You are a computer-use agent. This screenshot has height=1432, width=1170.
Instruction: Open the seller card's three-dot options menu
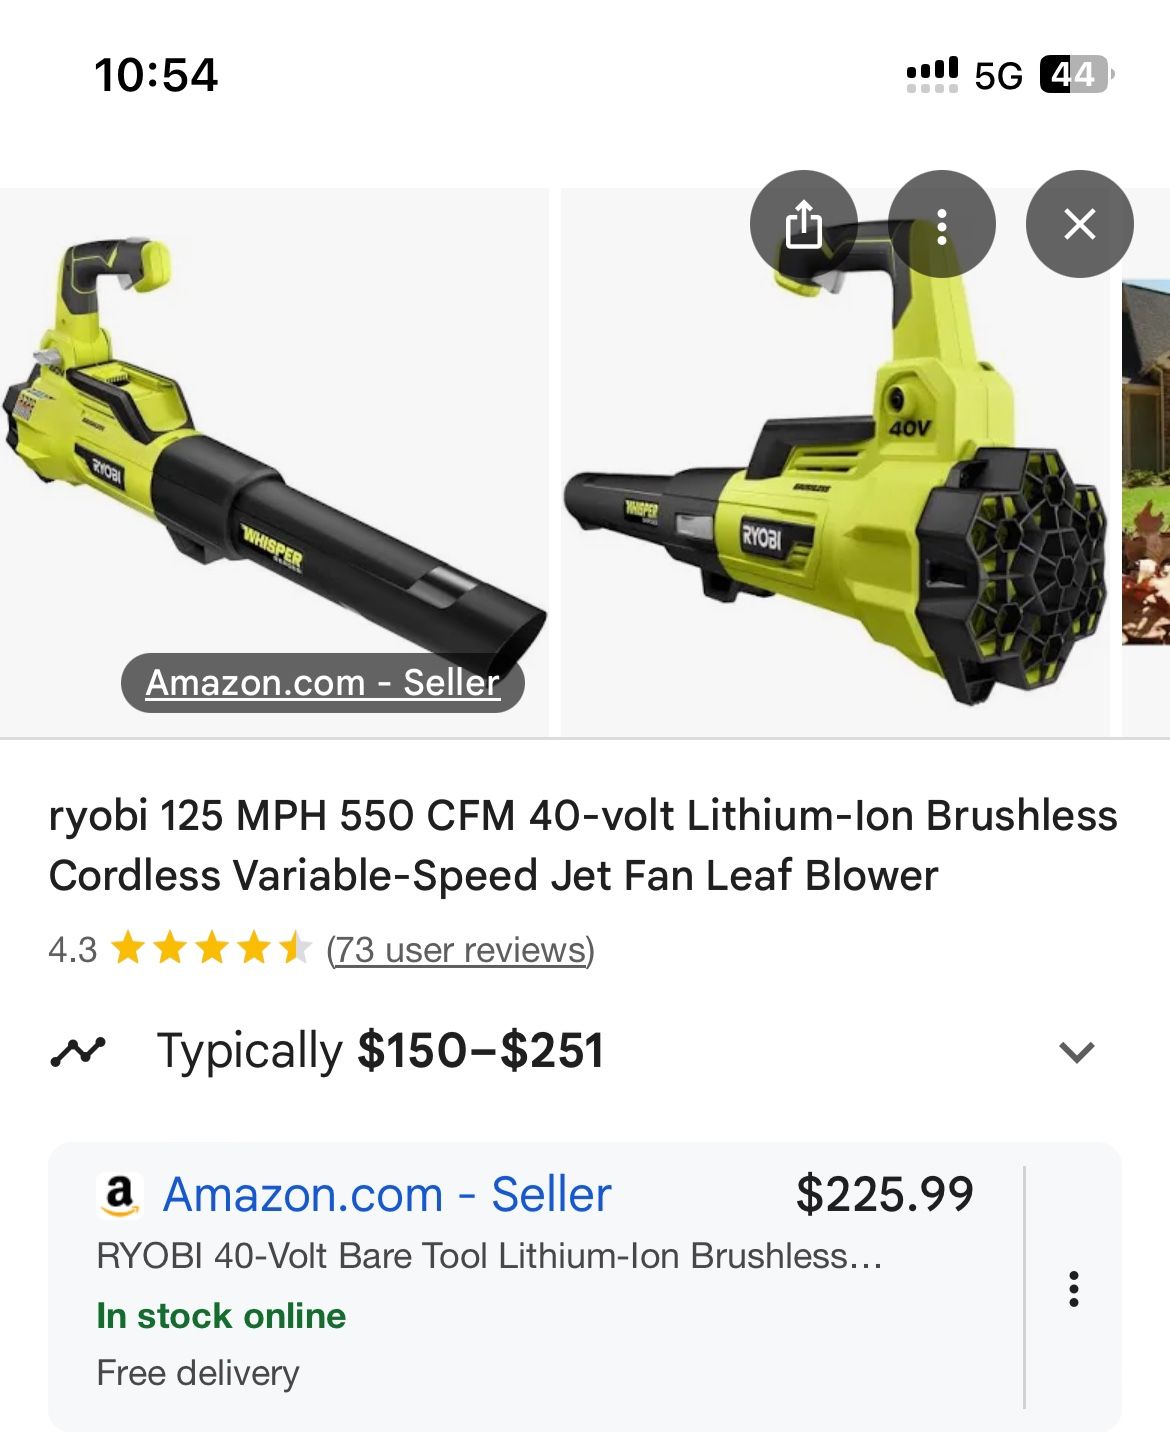coord(1074,1289)
